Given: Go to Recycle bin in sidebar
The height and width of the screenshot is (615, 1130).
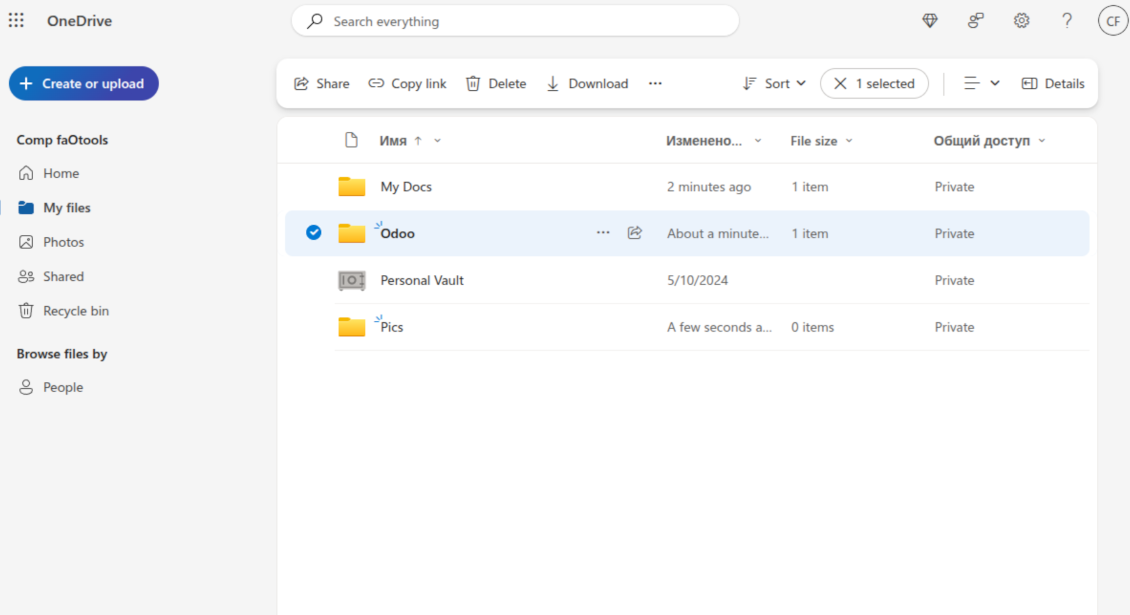Looking at the screenshot, I should pos(75,311).
